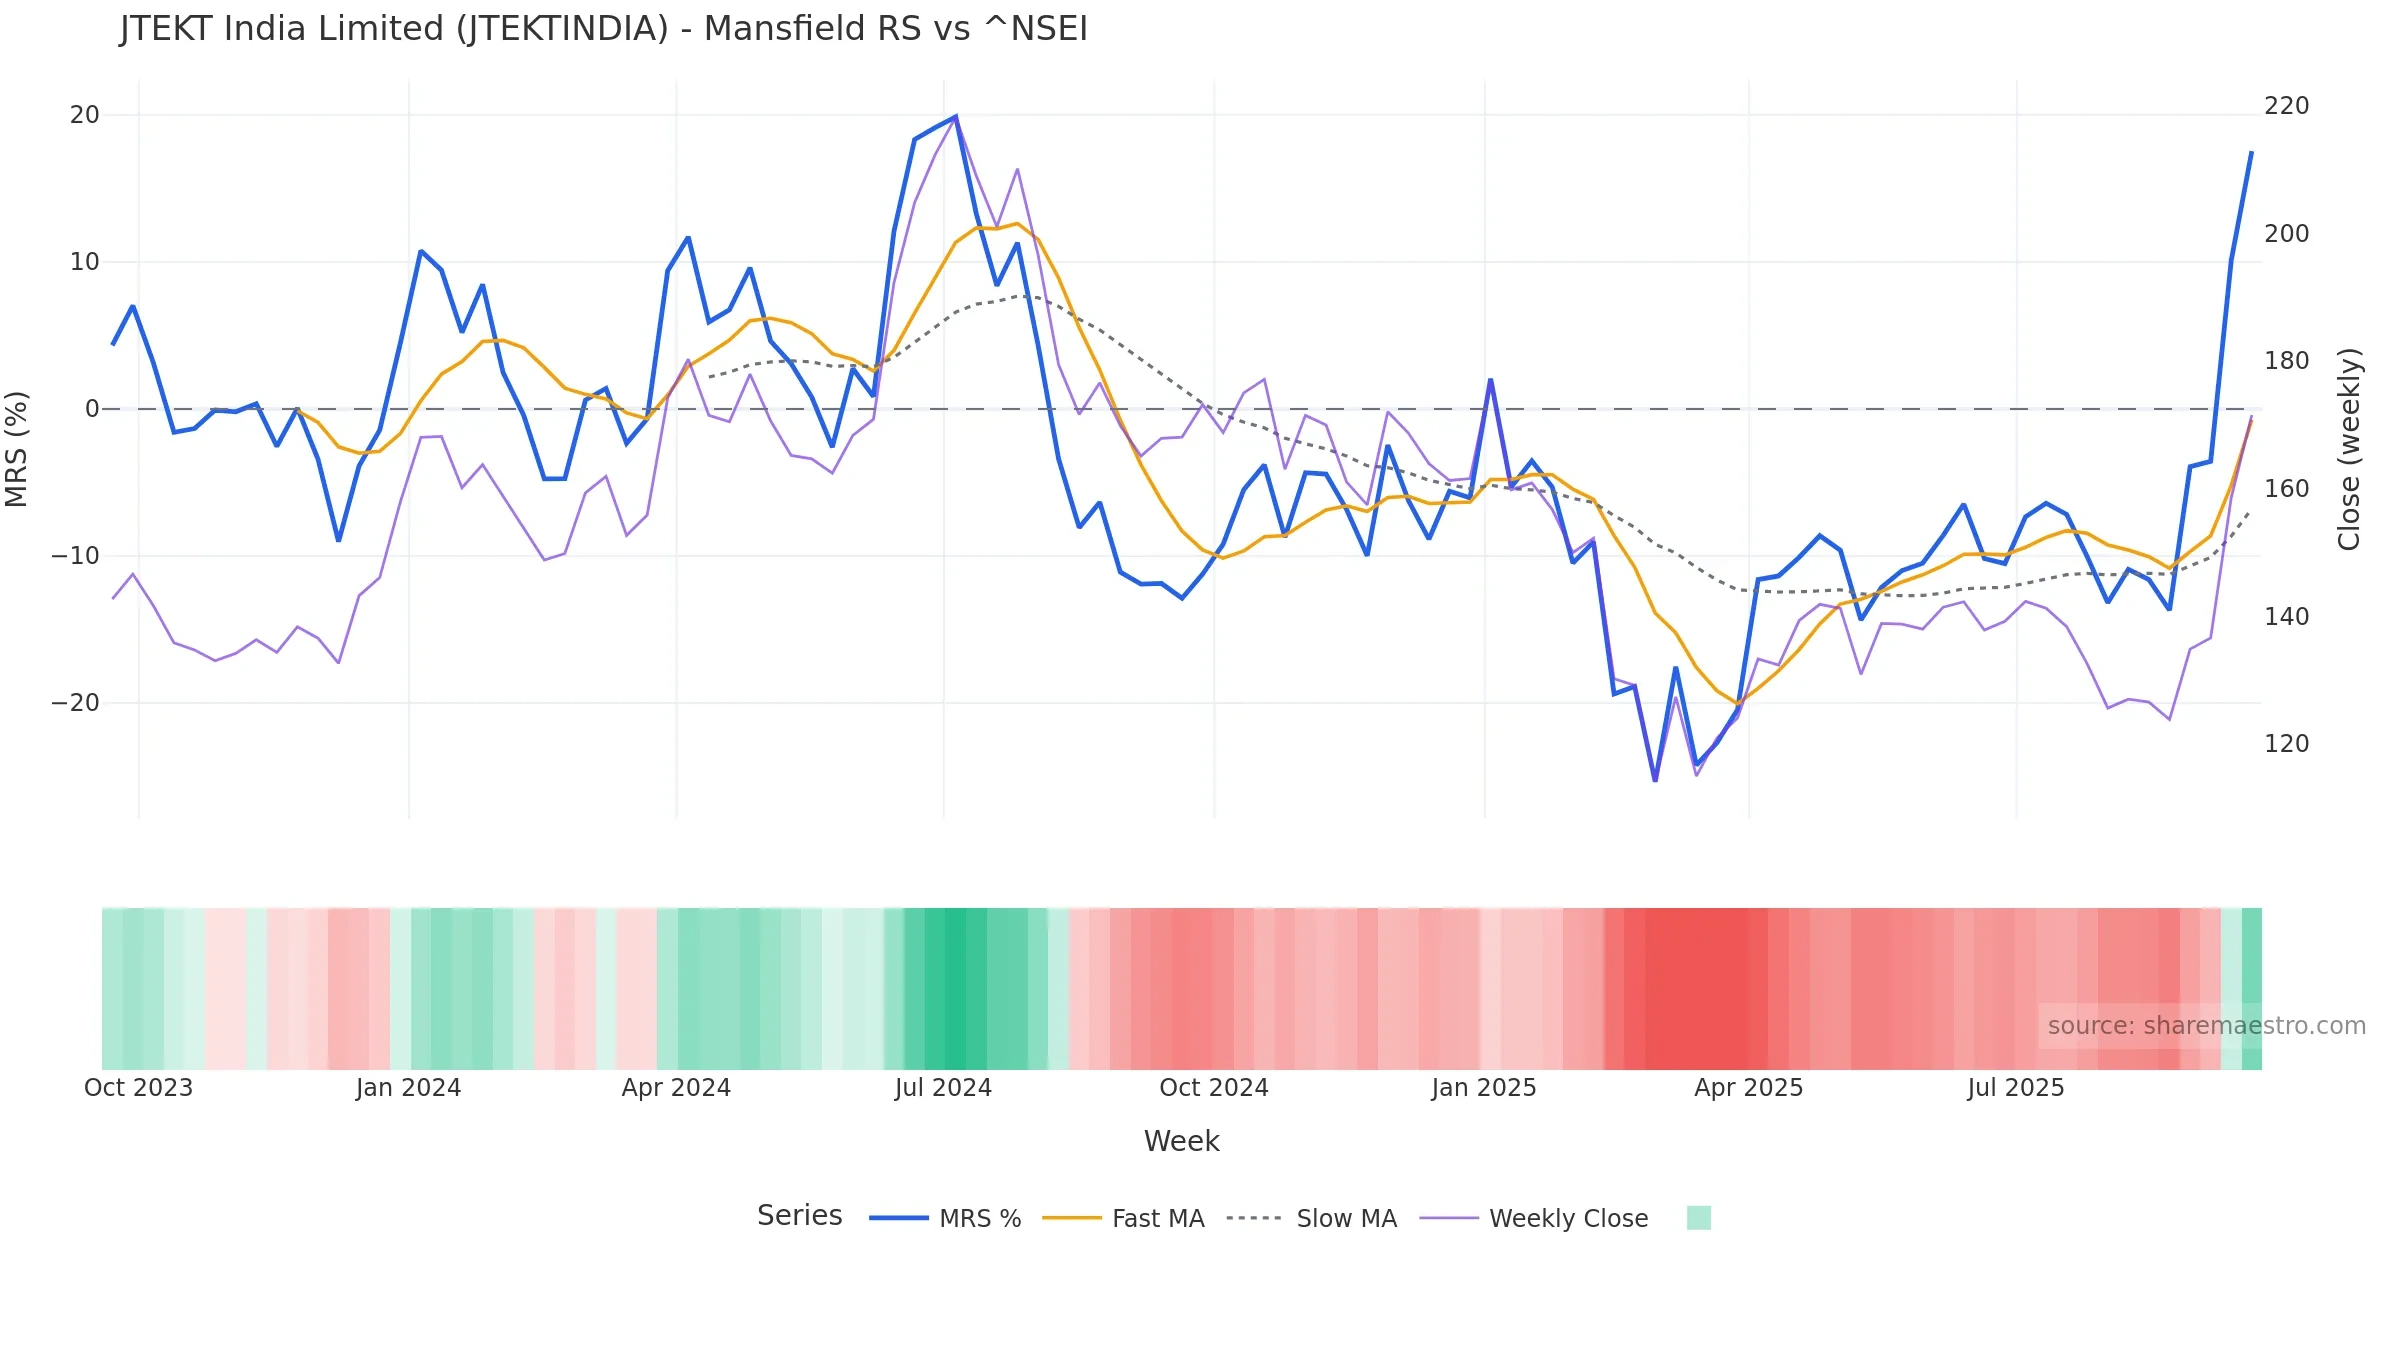2400x1350 pixels.
Task: Click the '180' tick on right axis
Action: click(2287, 361)
